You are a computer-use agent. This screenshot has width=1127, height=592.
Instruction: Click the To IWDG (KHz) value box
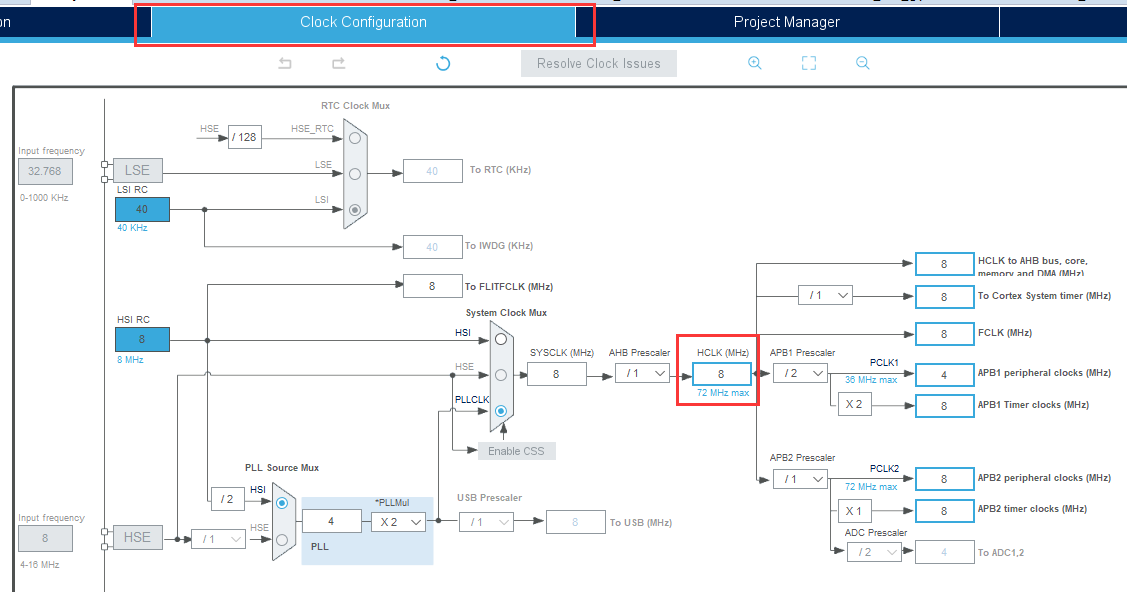[x=433, y=246]
